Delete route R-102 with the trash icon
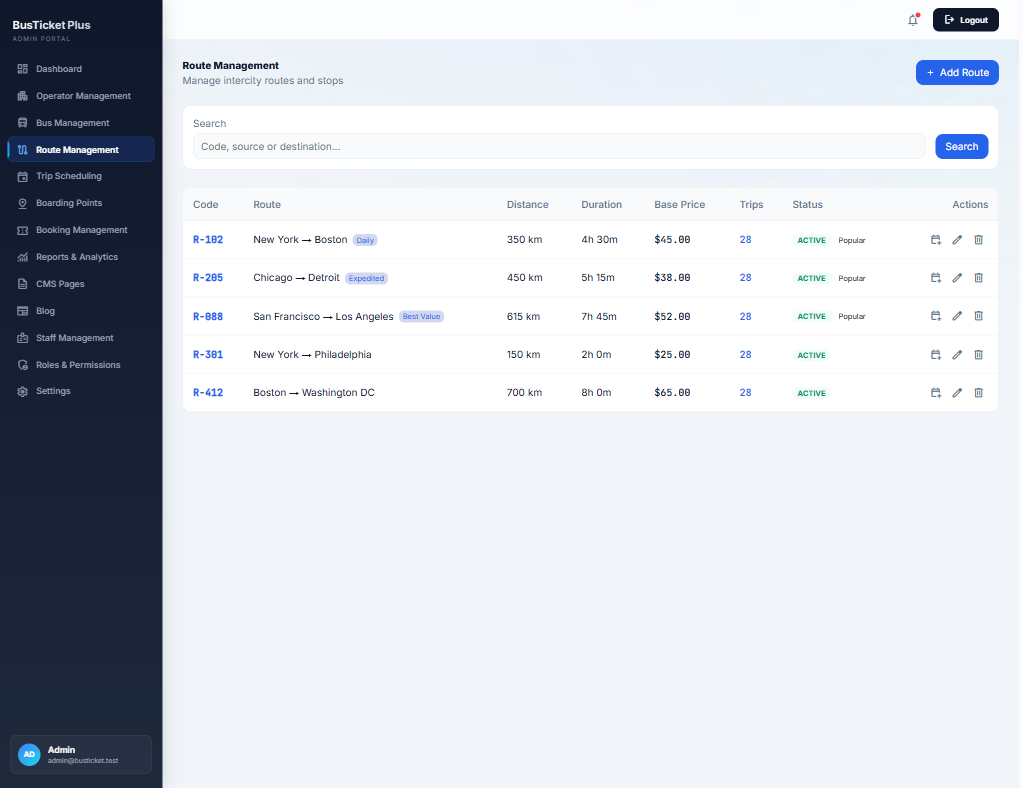The image size is (1022, 788). click(978, 240)
